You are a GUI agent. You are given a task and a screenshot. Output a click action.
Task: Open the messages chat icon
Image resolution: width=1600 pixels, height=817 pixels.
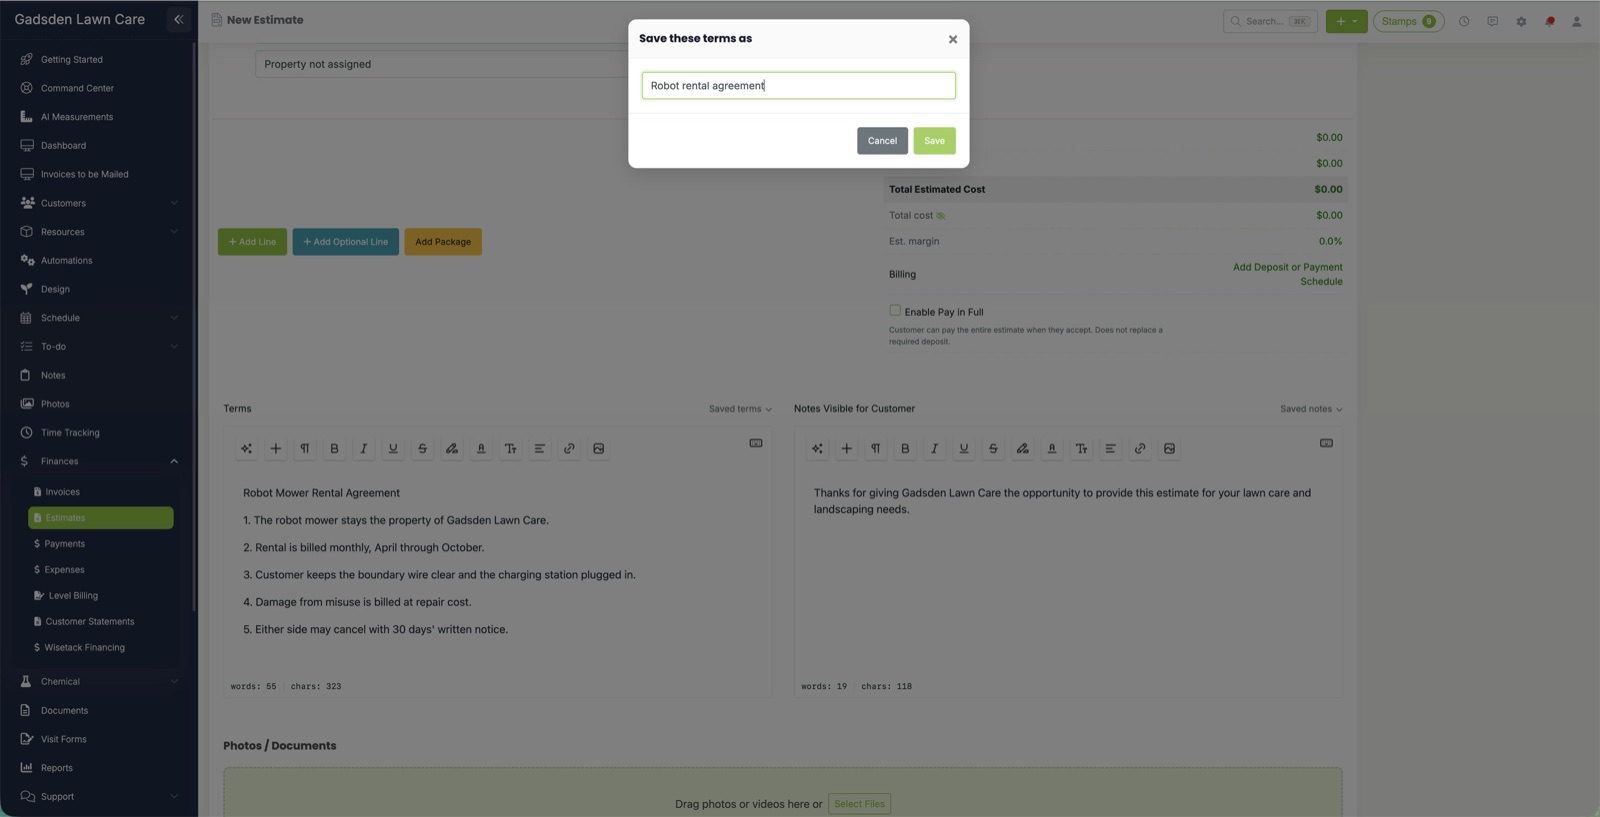1493,21
